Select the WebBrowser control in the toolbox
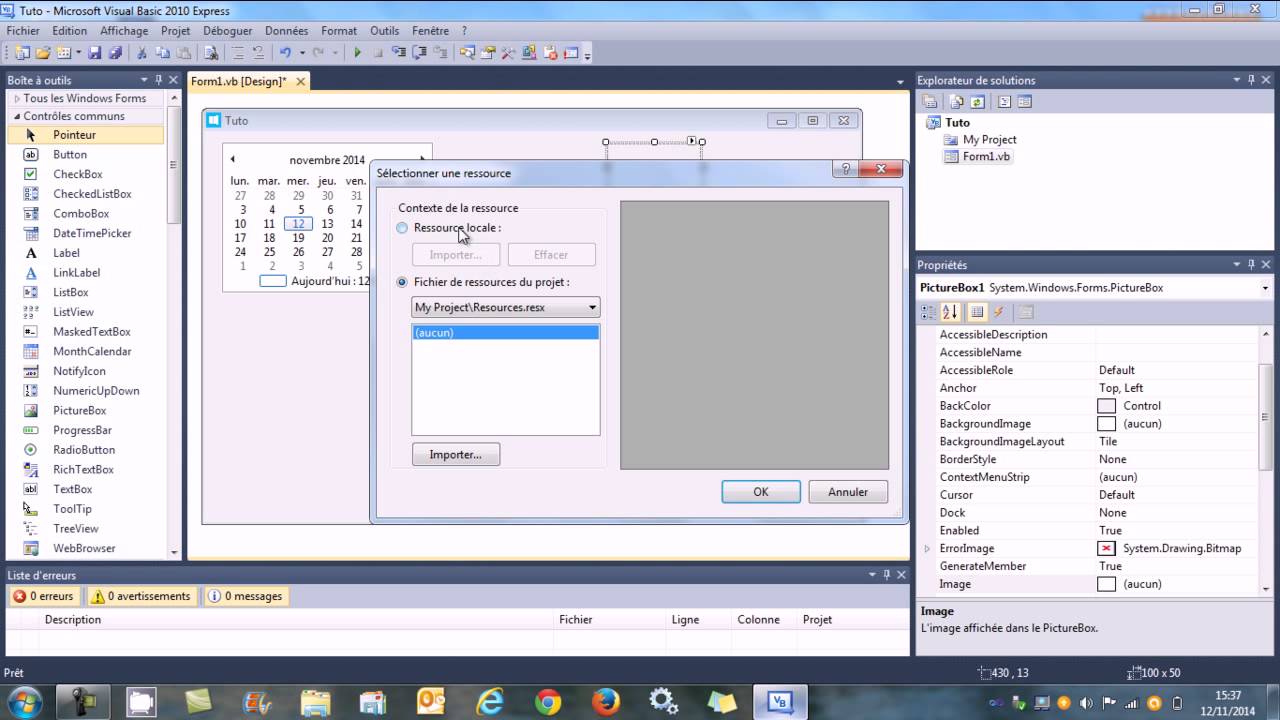 point(84,548)
